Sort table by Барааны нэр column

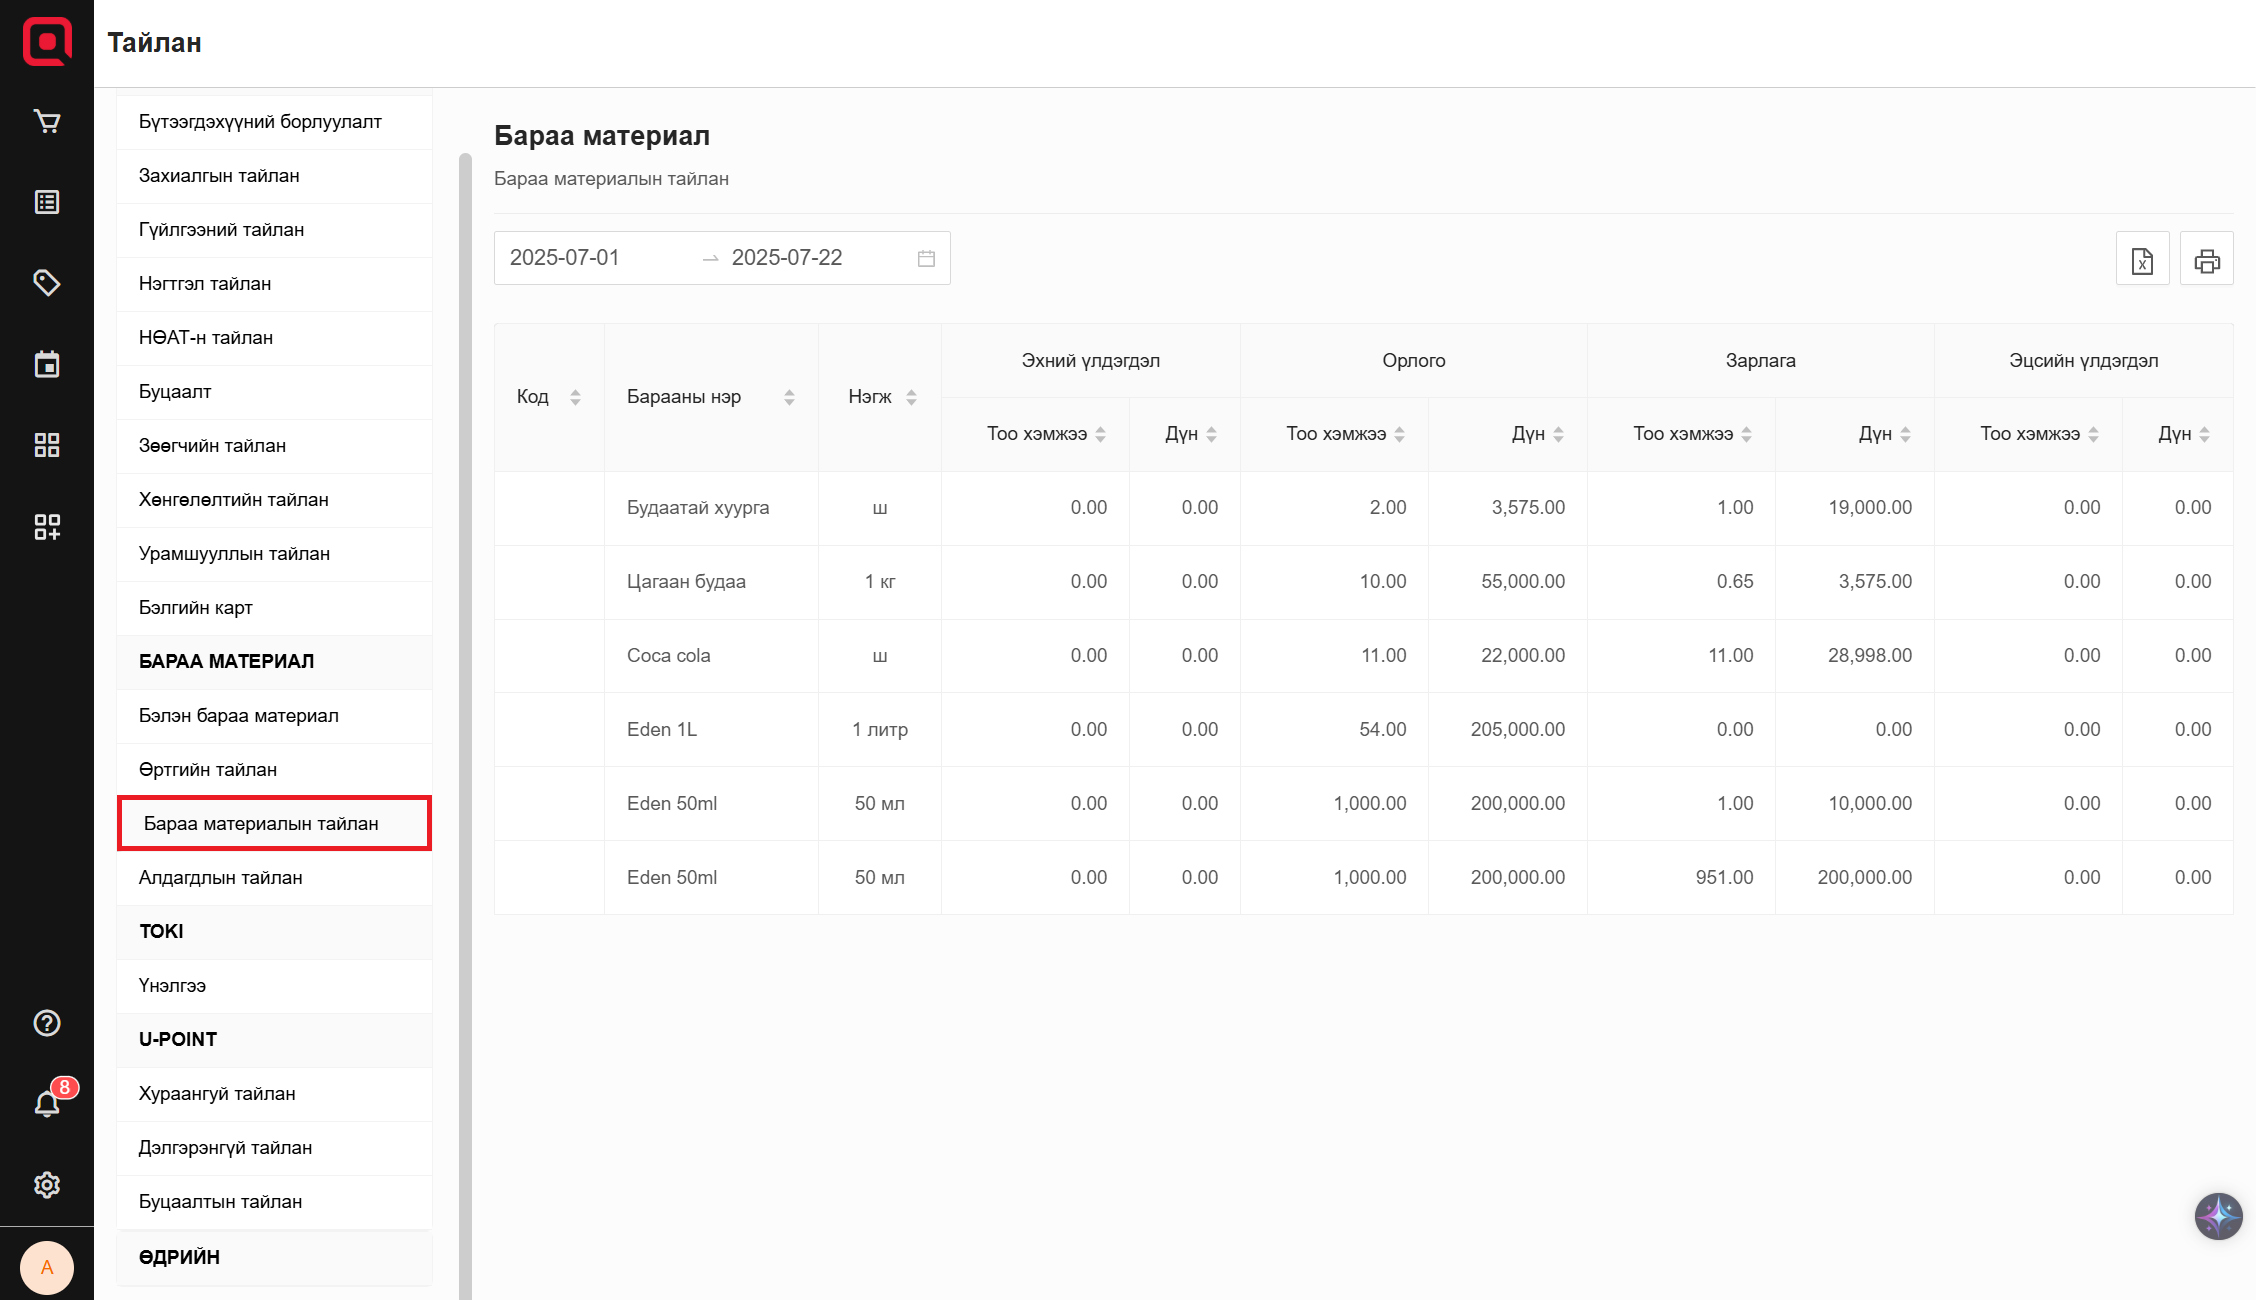click(x=789, y=397)
